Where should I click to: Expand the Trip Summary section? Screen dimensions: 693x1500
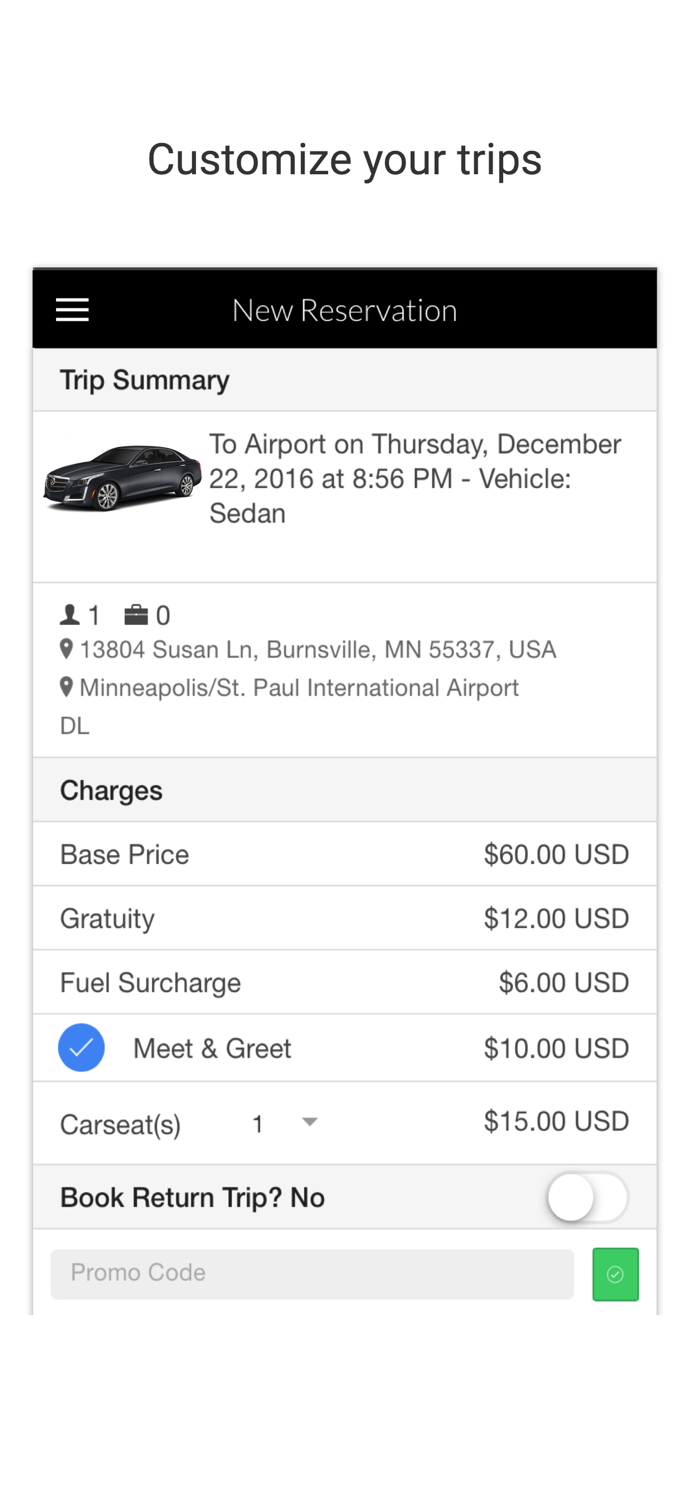(145, 380)
